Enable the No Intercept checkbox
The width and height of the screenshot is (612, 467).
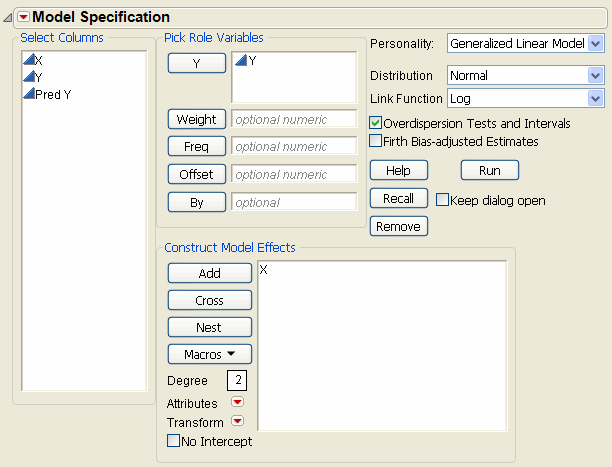point(174,441)
